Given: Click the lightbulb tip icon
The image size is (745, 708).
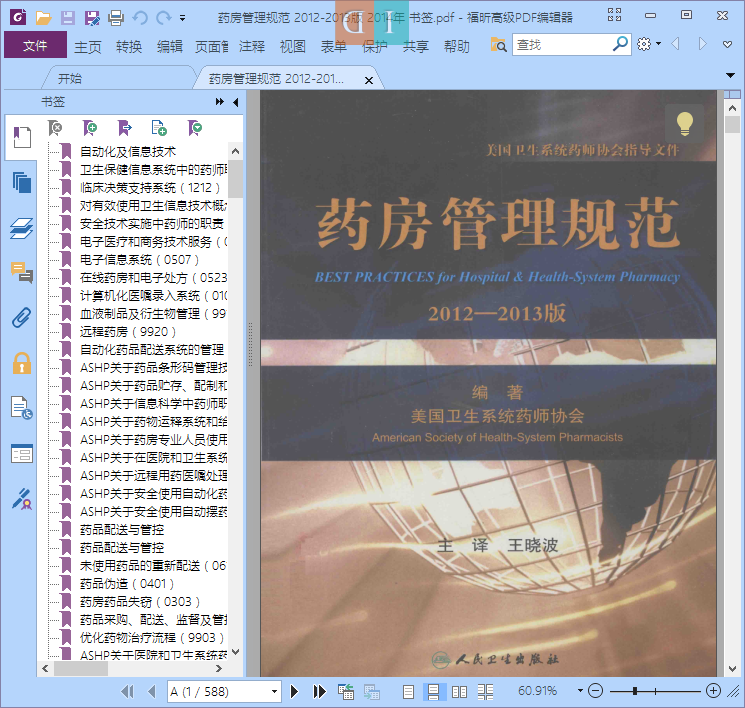Looking at the screenshot, I should [685, 124].
